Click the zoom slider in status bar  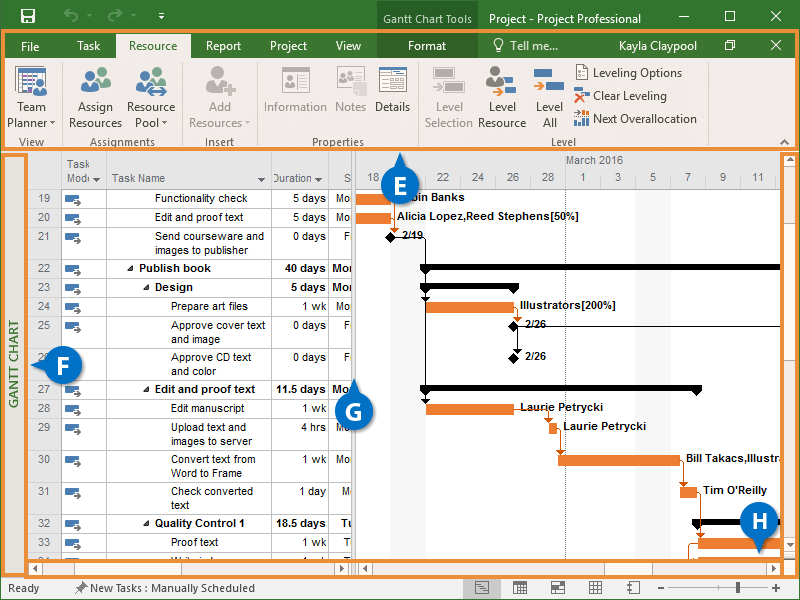pos(738,588)
